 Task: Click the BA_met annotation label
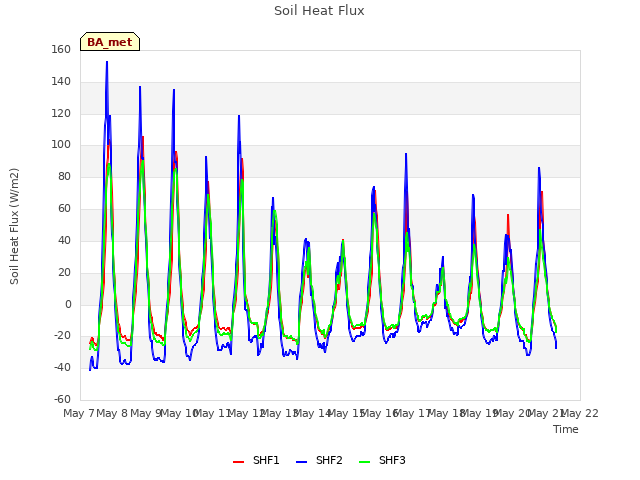[x=110, y=42]
